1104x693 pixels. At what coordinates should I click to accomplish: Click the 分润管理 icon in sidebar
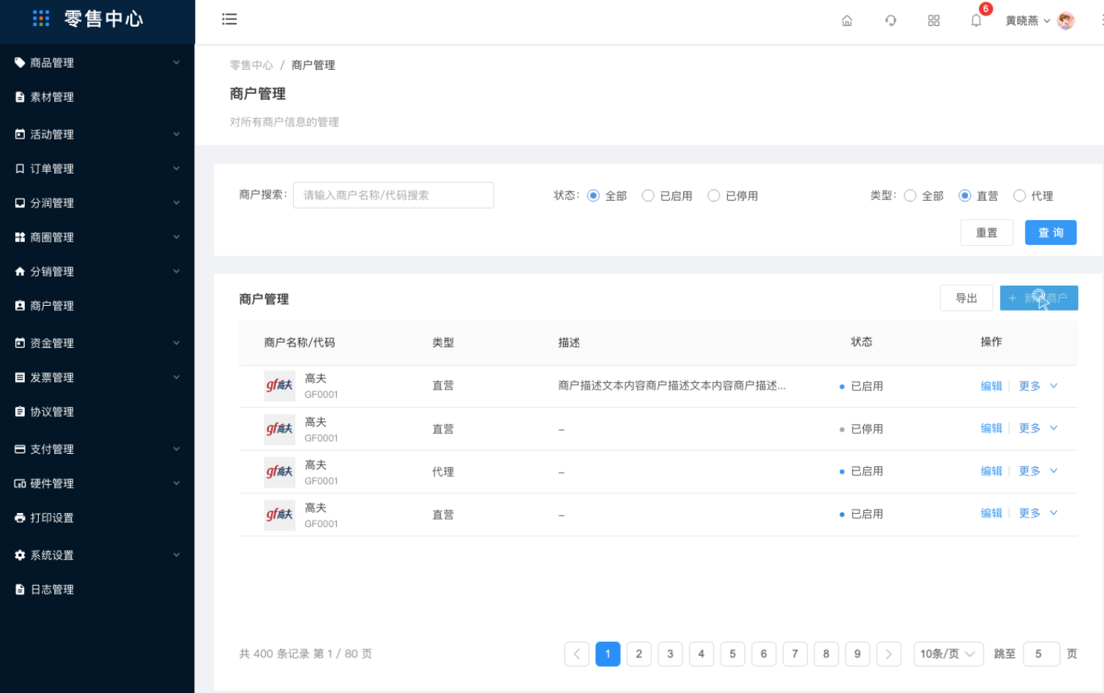click(20, 203)
